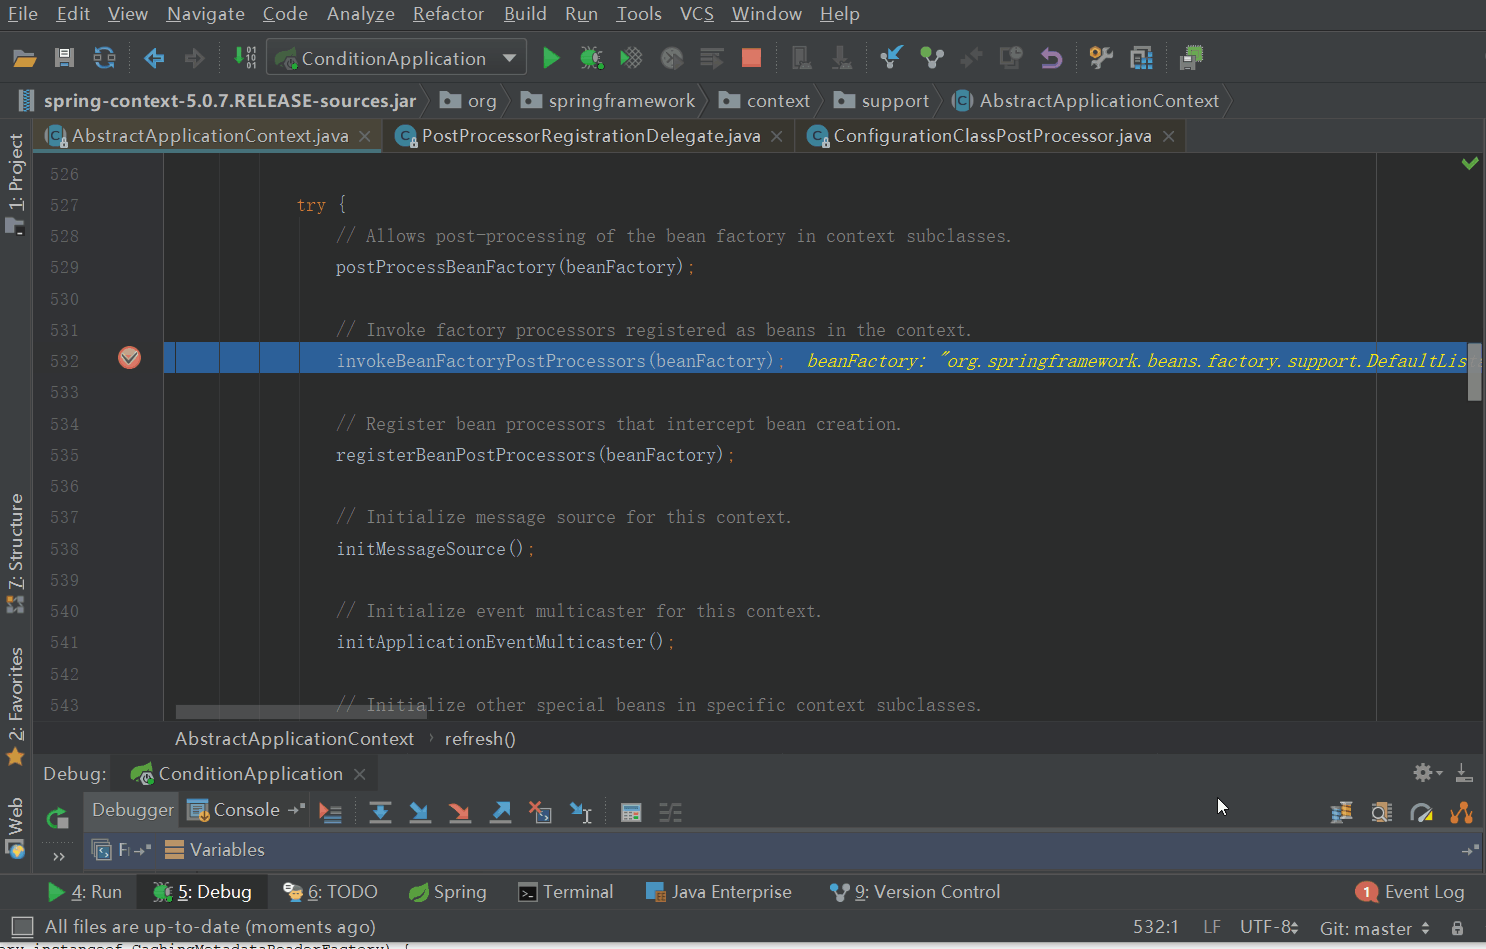Close the ConditionApplication debug session tab
The image size is (1486, 949).
tap(360, 774)
